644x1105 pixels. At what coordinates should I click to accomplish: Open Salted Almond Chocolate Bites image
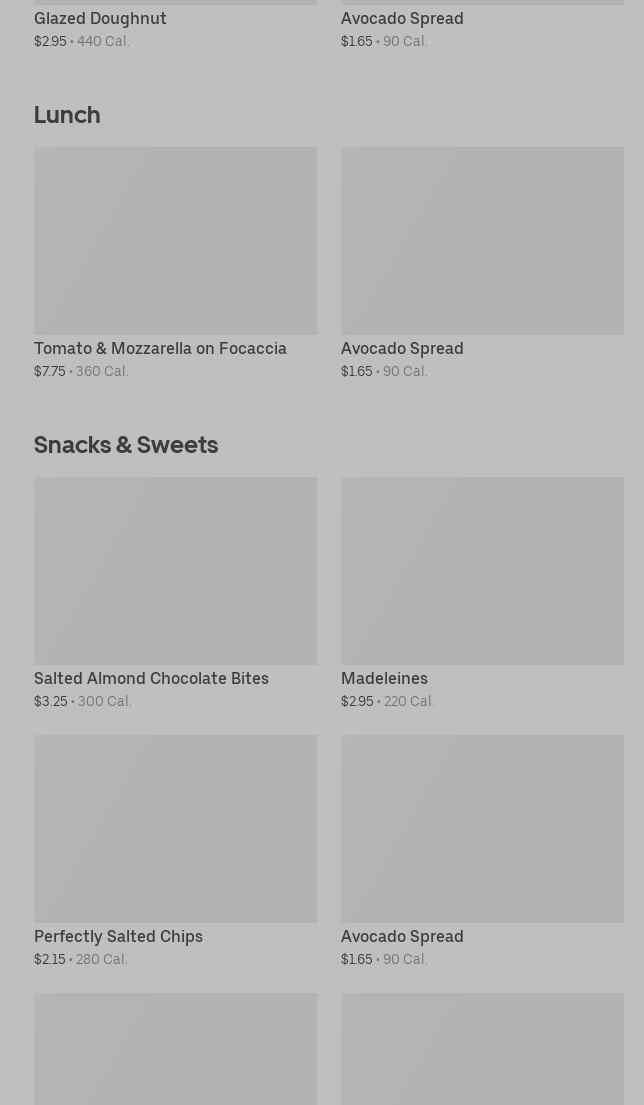[175, 571]
